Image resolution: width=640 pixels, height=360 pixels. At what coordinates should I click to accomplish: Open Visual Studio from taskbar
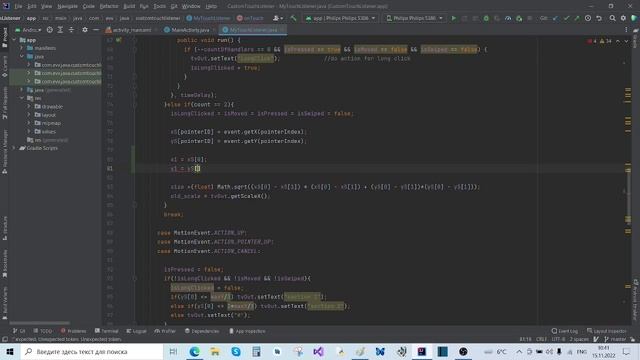[x=318, y=351]
